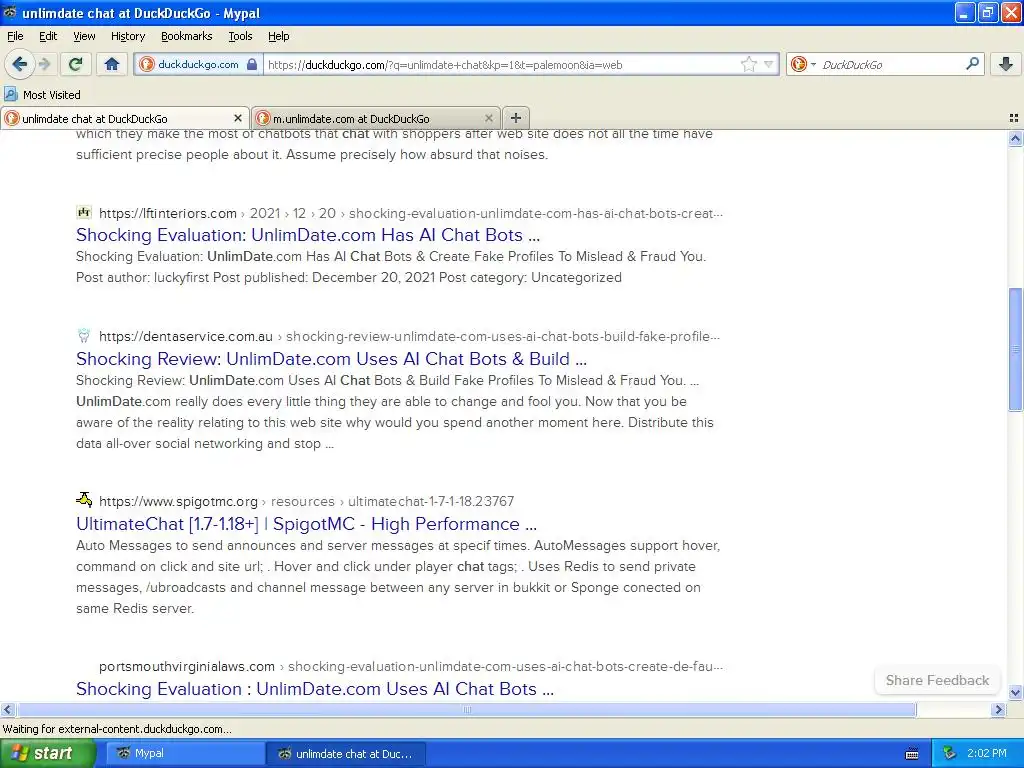Click the vertical scrollbar down arrow
The height and width of the screenshot is (768, 1024).
(x=1015, y=692)
